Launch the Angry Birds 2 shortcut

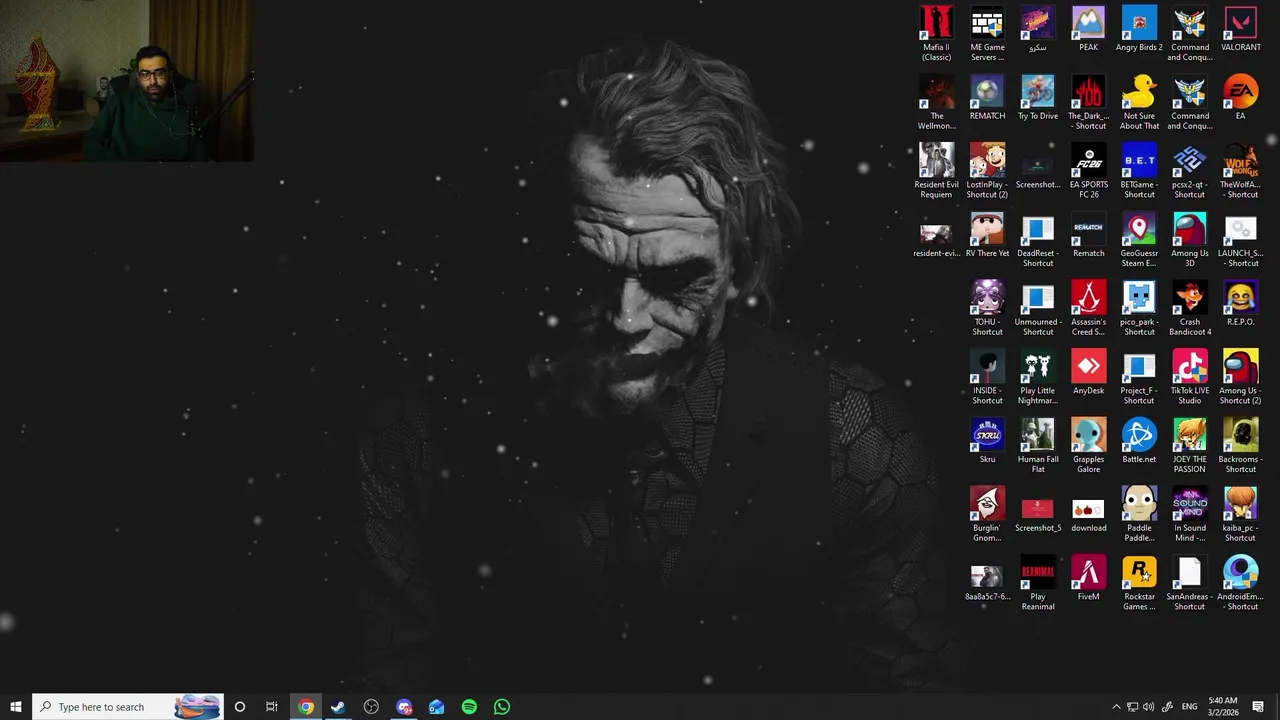[1139, 29]
